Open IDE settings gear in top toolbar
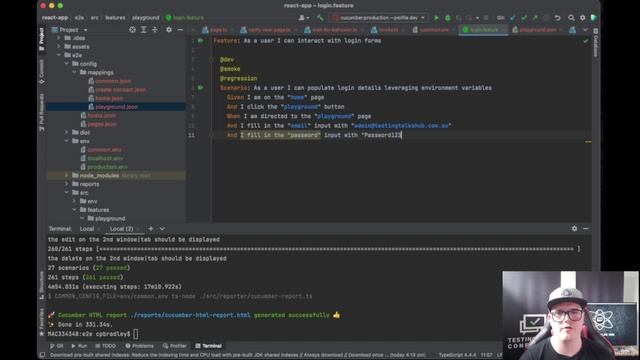This screenshot has width=640, height=360. [582, 18]
